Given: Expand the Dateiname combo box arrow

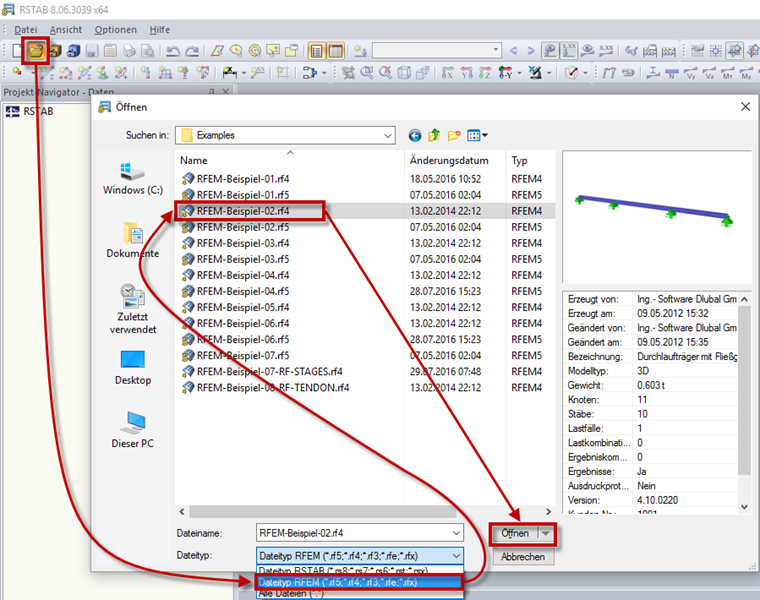Looking at the screenshot, I should pos(456,533).
